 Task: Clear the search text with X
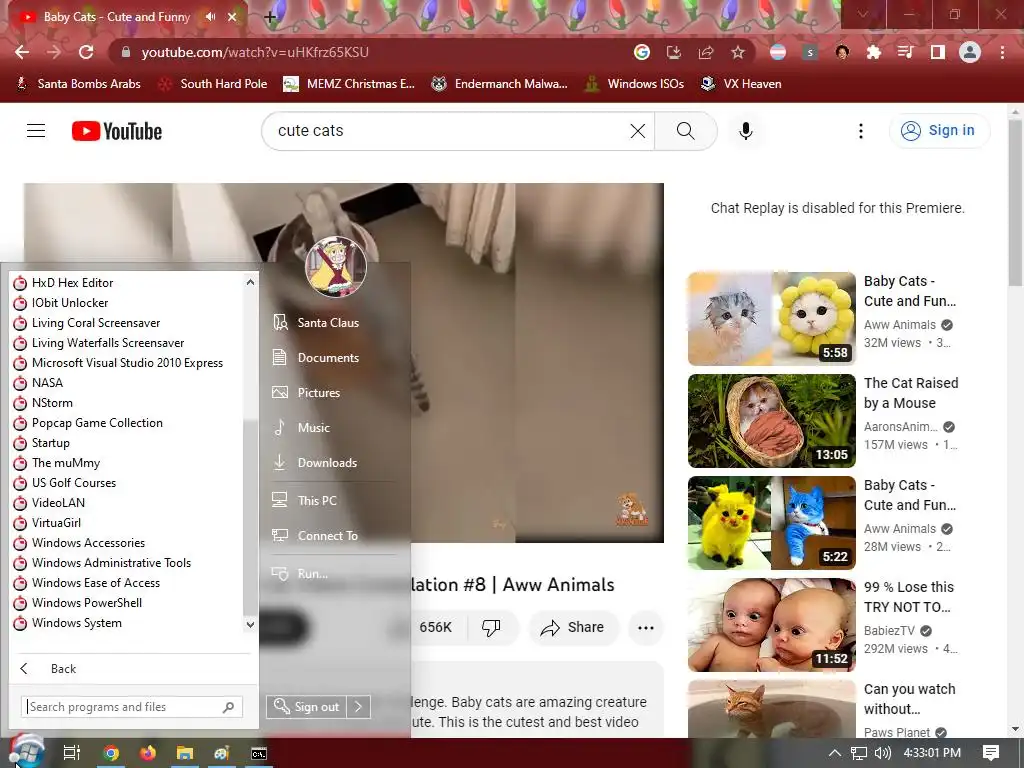pos(638,131)
